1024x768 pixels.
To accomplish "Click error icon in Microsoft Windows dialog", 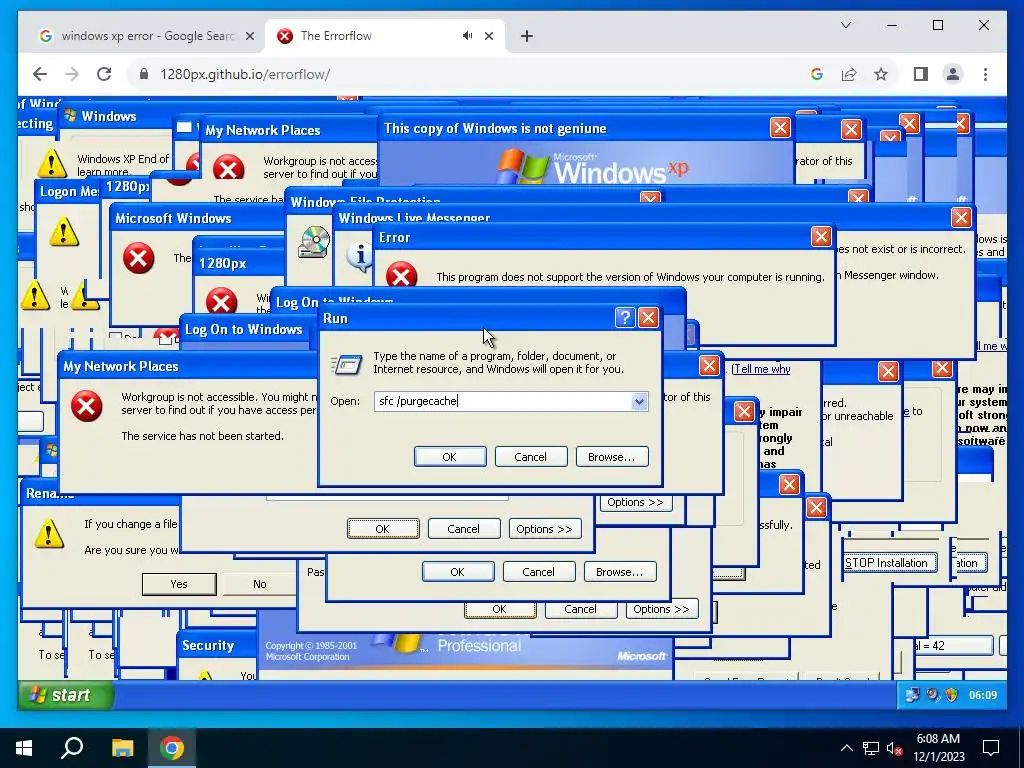I will (138, 259).
